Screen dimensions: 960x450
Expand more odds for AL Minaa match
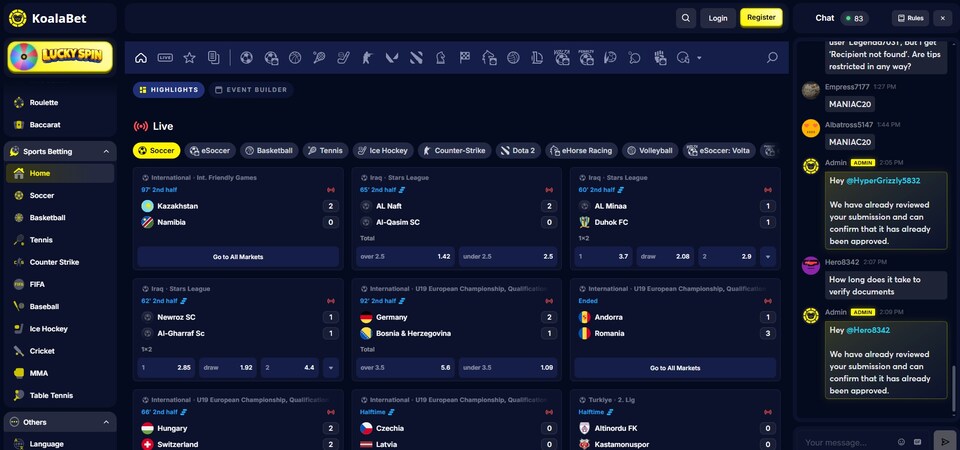[x=768, y=257]
